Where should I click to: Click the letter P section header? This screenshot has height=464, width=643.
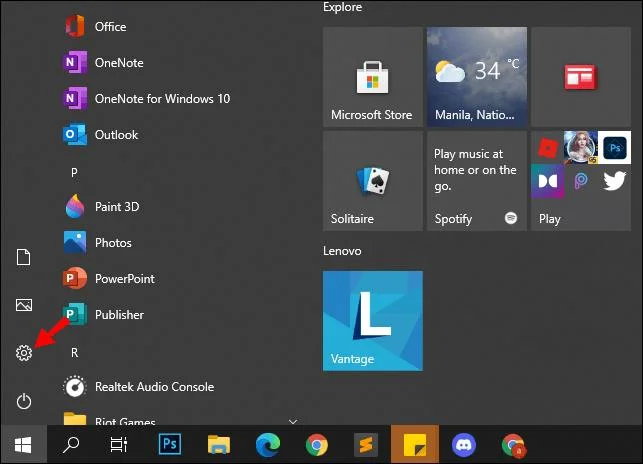pos(74,172)
